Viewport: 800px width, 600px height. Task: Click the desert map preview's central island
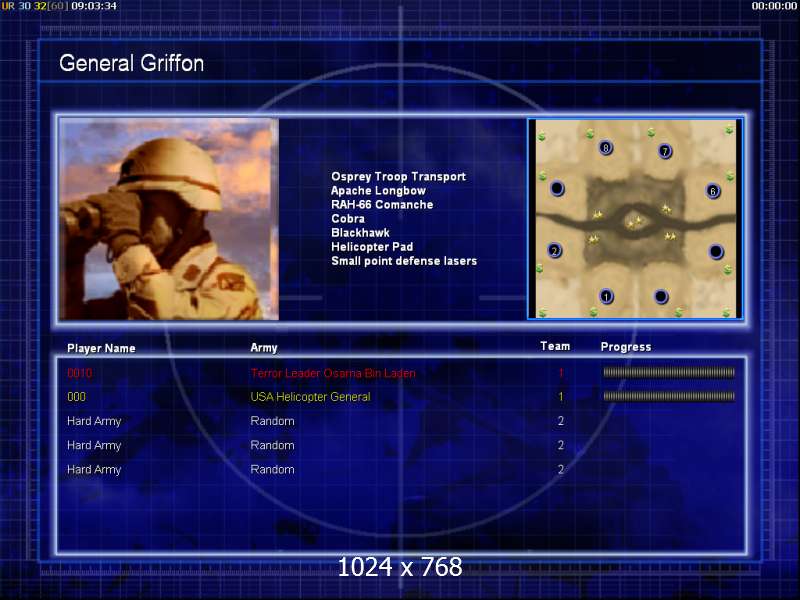635,221
